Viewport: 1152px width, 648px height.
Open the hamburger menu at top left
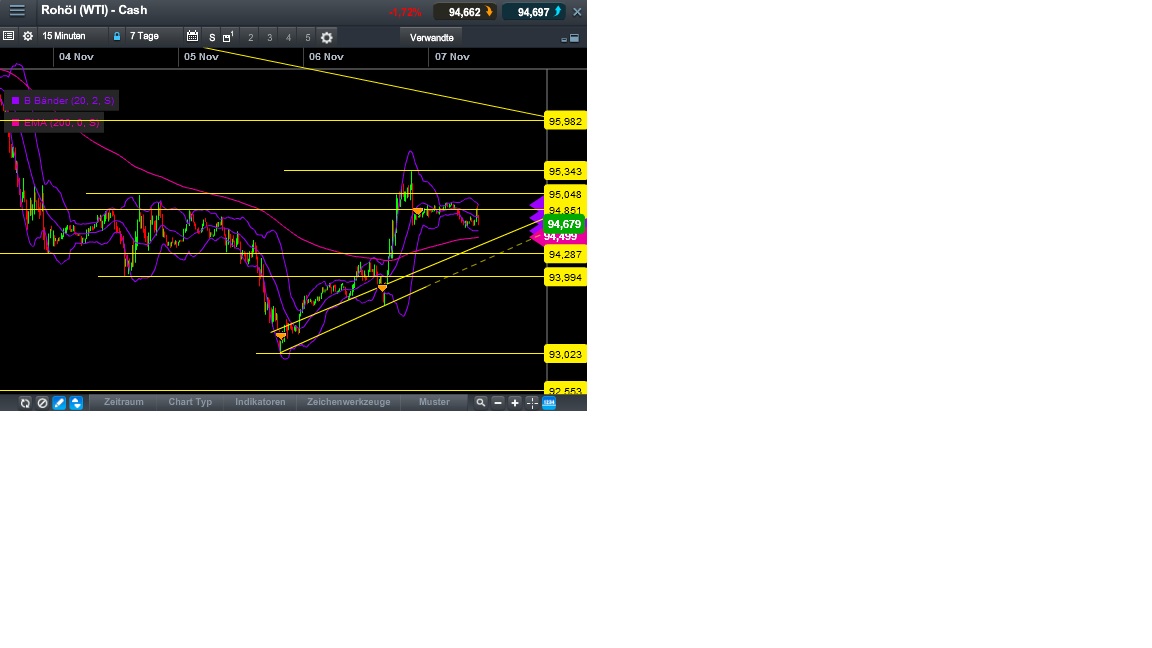[x=17, y=11]
